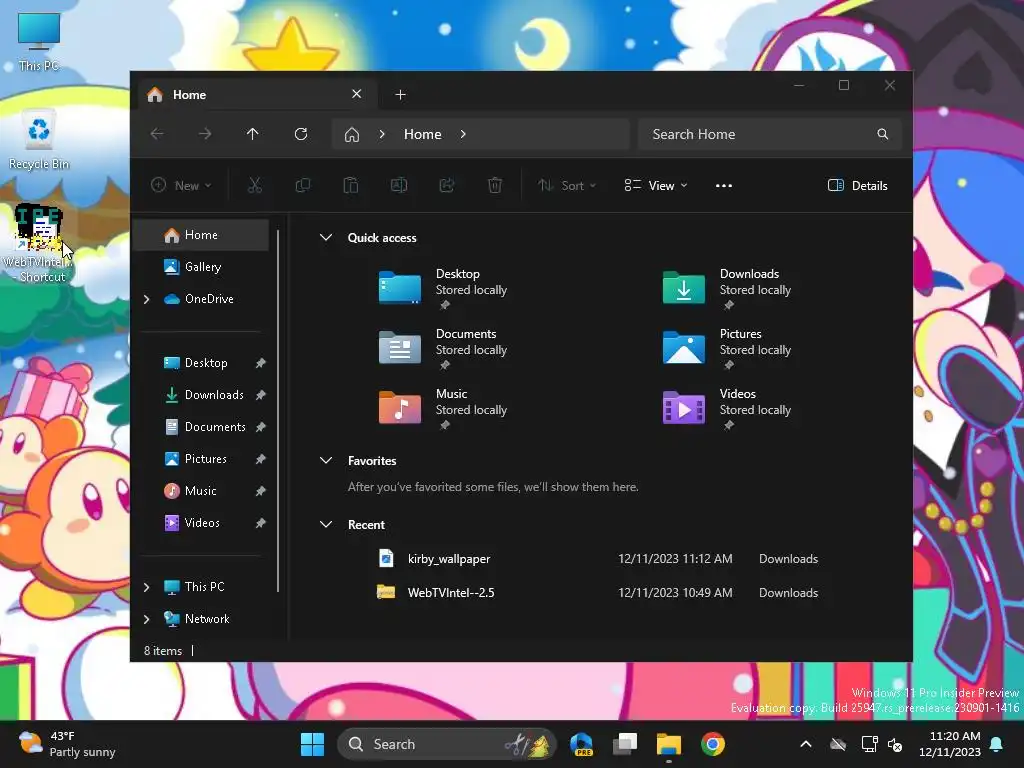The height and width of the screenshot is (768, 1024).
Task: Open the Windows Start menu
Action: tap(312, 744)
